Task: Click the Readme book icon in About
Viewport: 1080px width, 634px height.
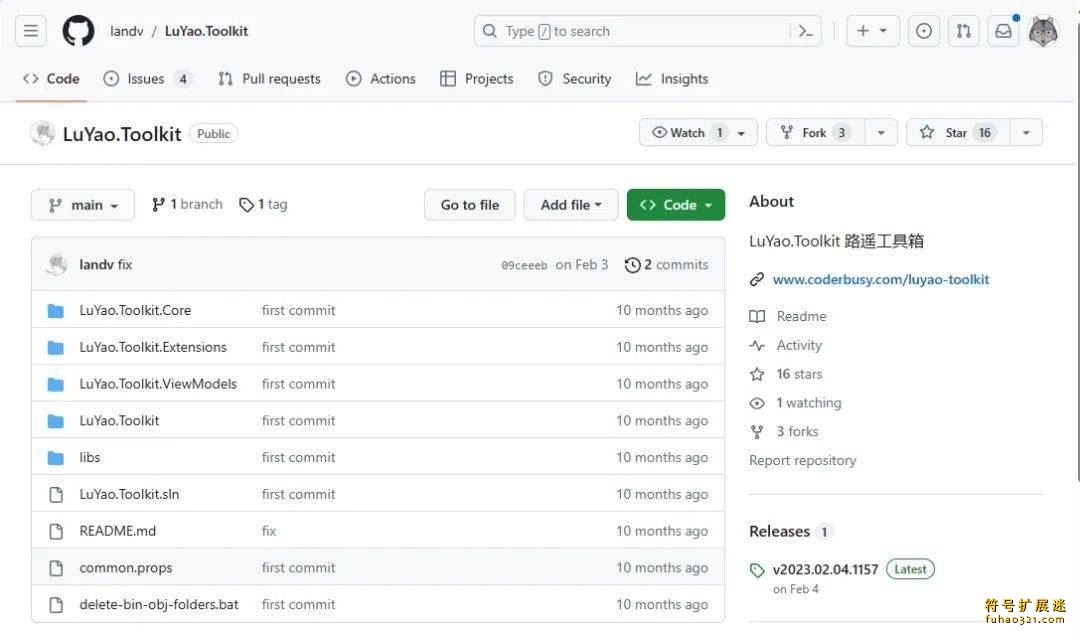Action: pos(757,316)
